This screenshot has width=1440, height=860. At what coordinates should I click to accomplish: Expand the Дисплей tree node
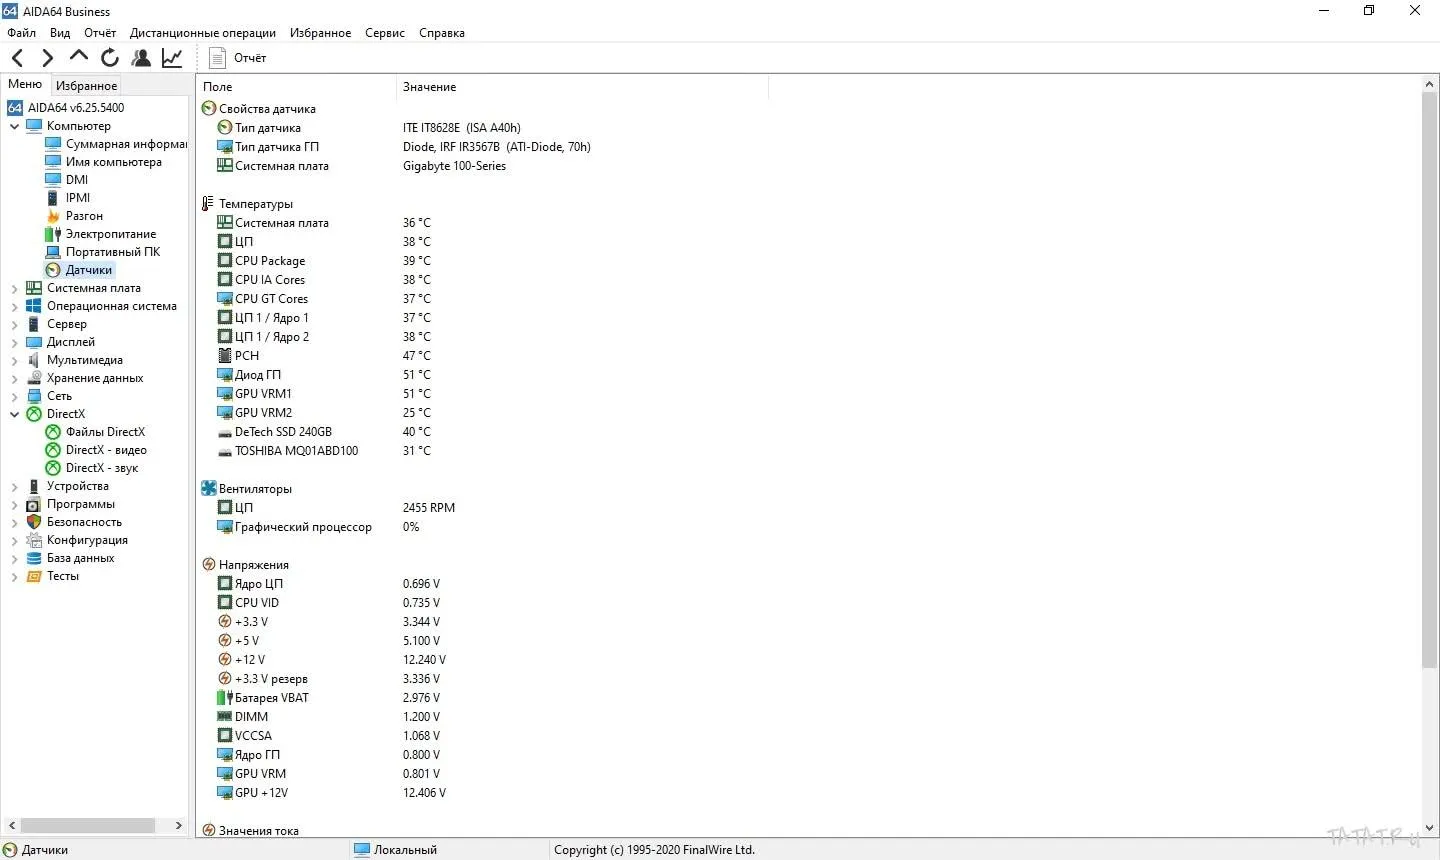[x=14, y=342]
